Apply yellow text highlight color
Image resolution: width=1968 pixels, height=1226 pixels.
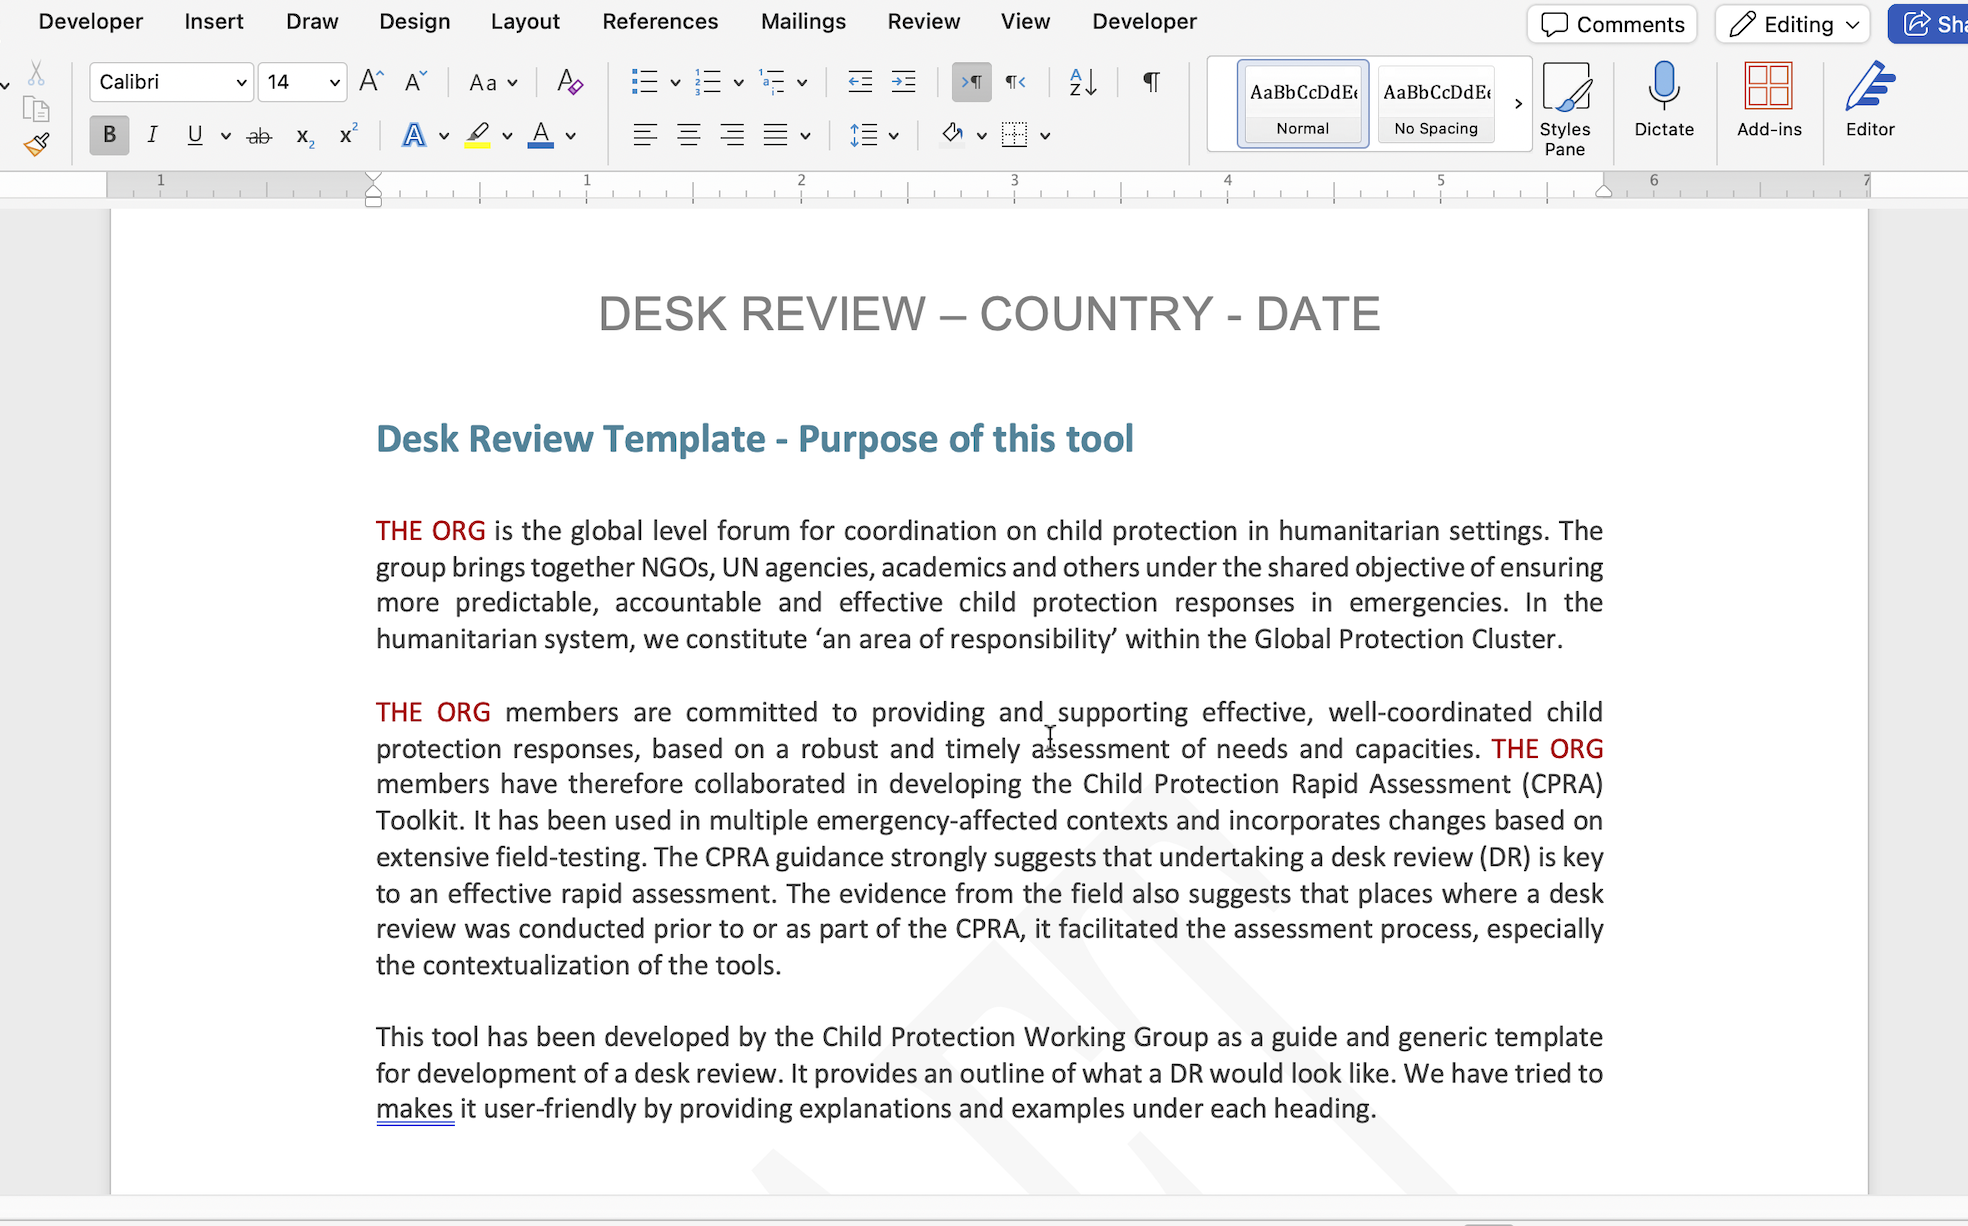[x=478, y=135]
